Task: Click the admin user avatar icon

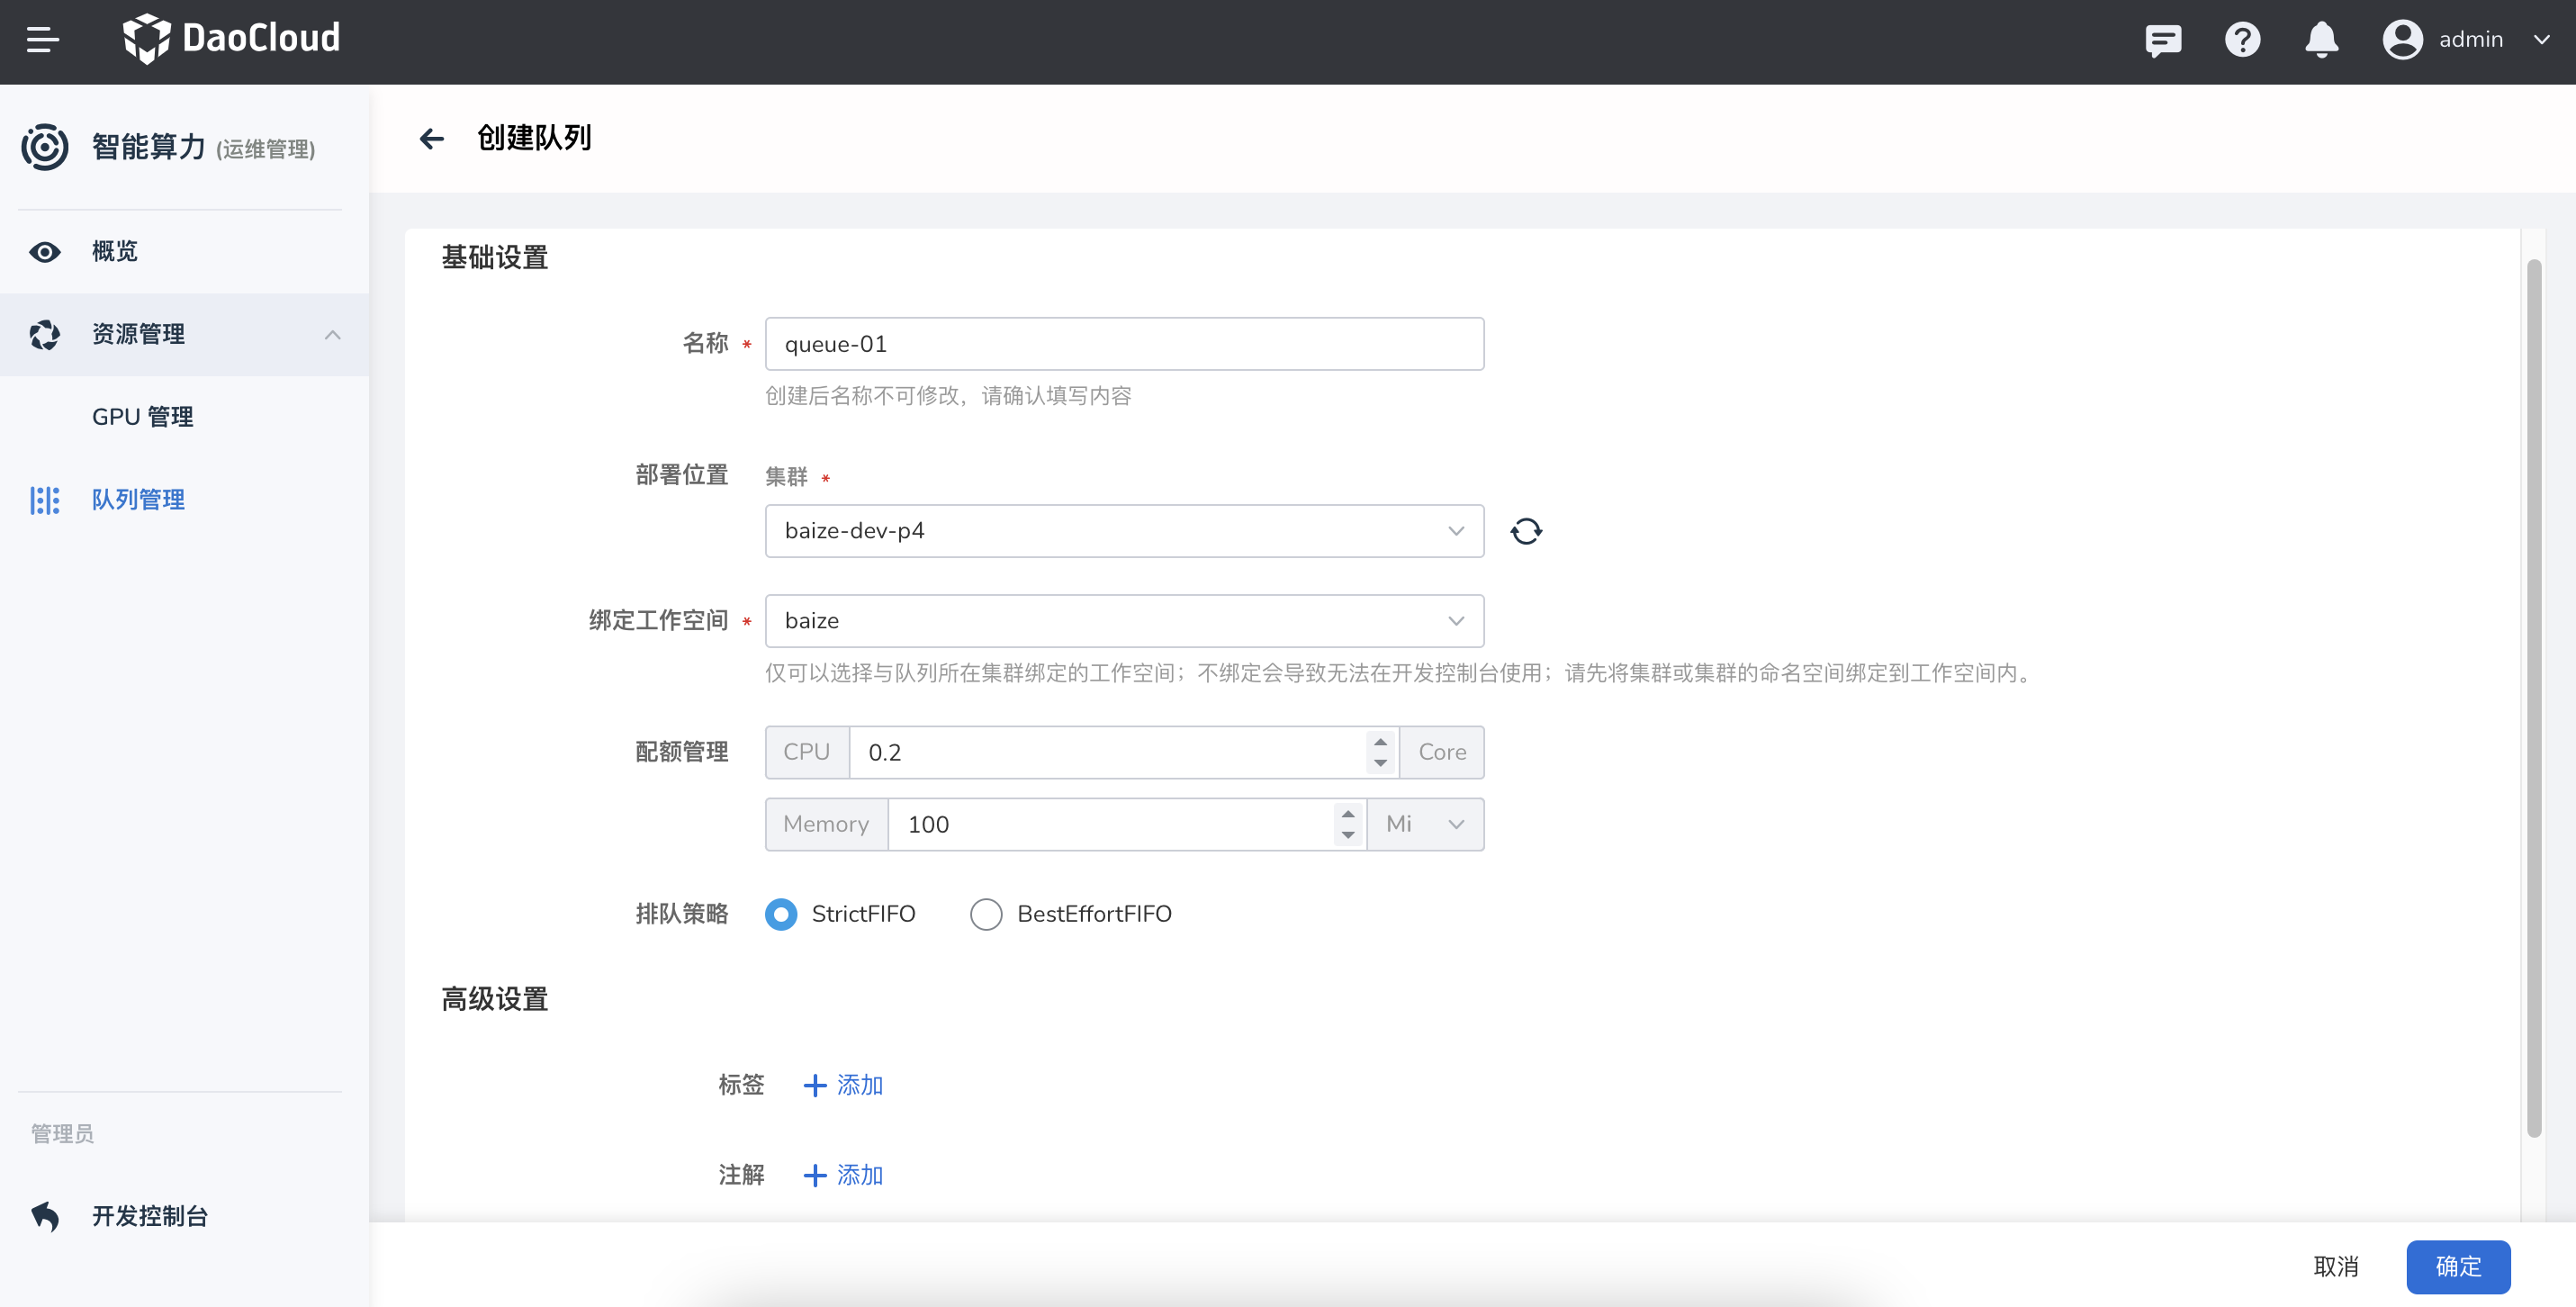Action: 2401,40
